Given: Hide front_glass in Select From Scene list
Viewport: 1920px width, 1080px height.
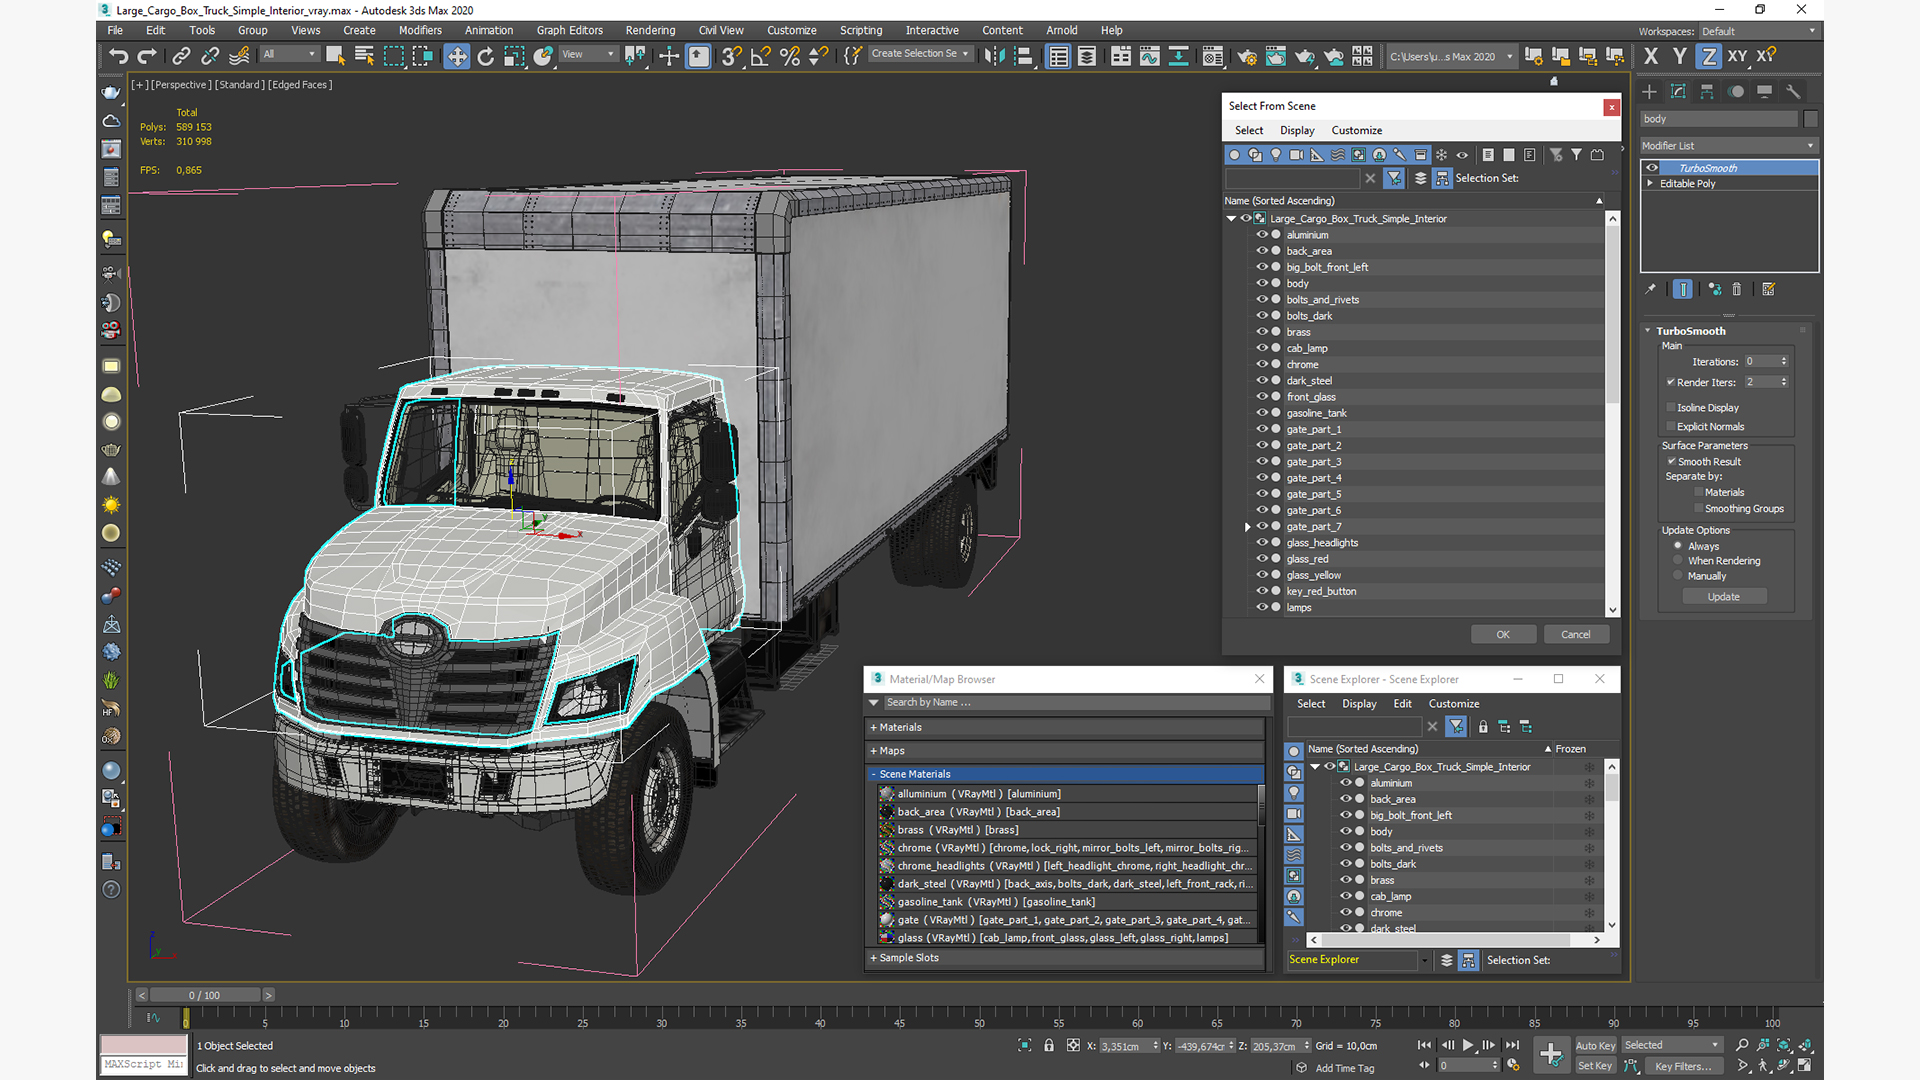Looking at the screenshot, I should coord(1262,397).
